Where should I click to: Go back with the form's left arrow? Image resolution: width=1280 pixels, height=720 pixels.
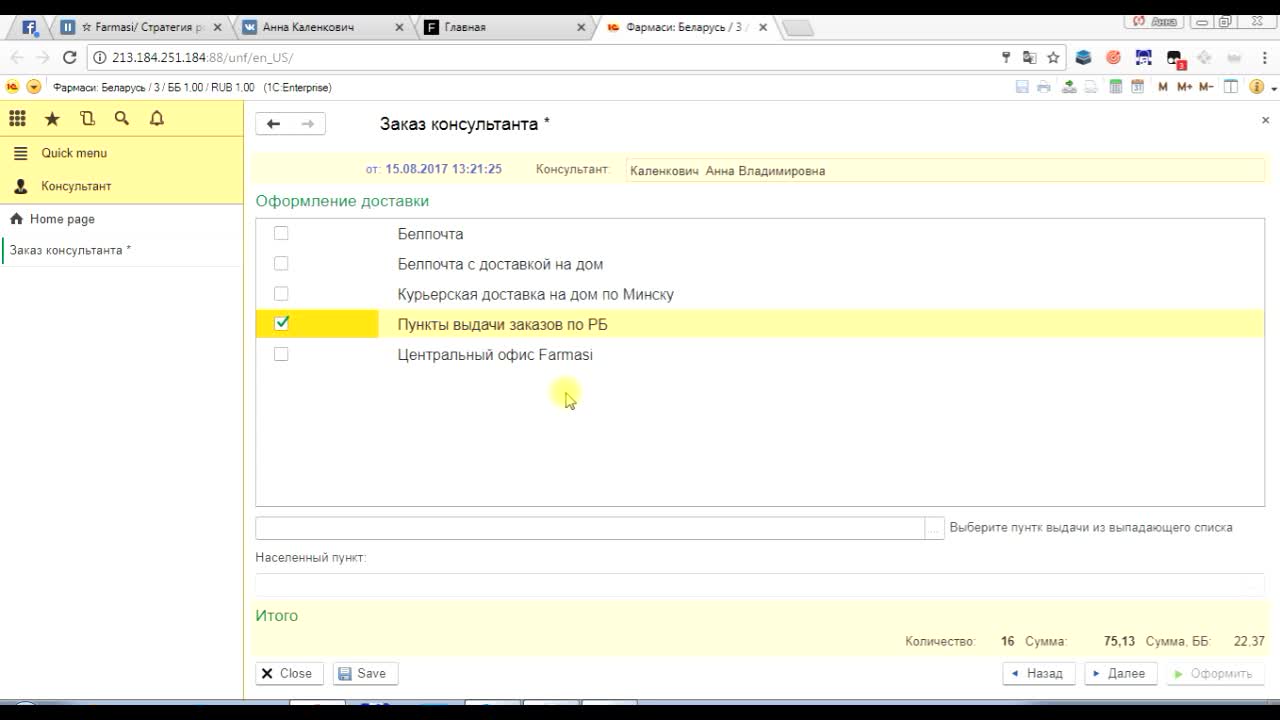coord(273,124)
